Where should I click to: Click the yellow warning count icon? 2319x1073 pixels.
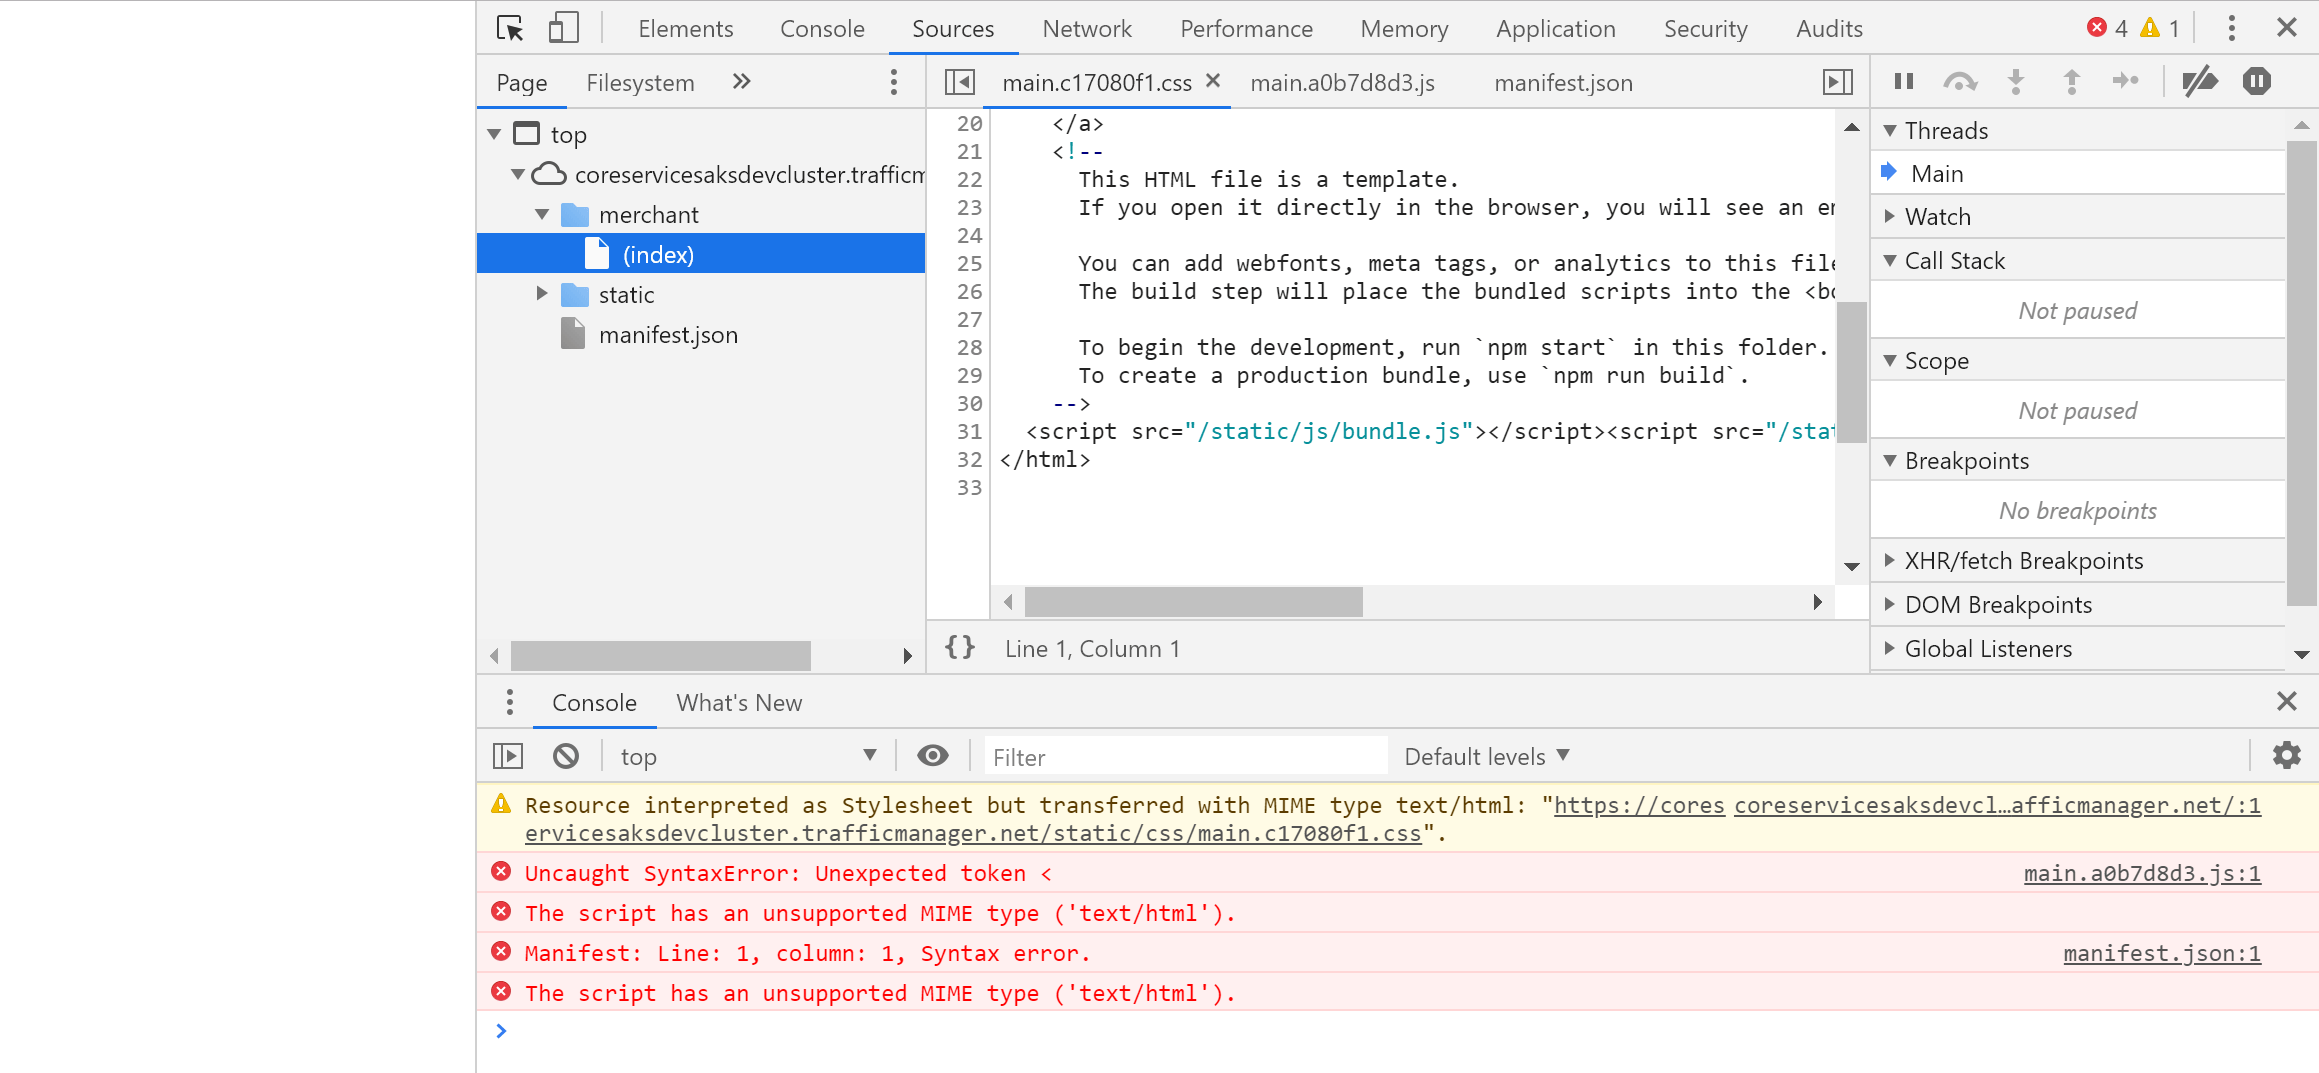[2150, 28]
